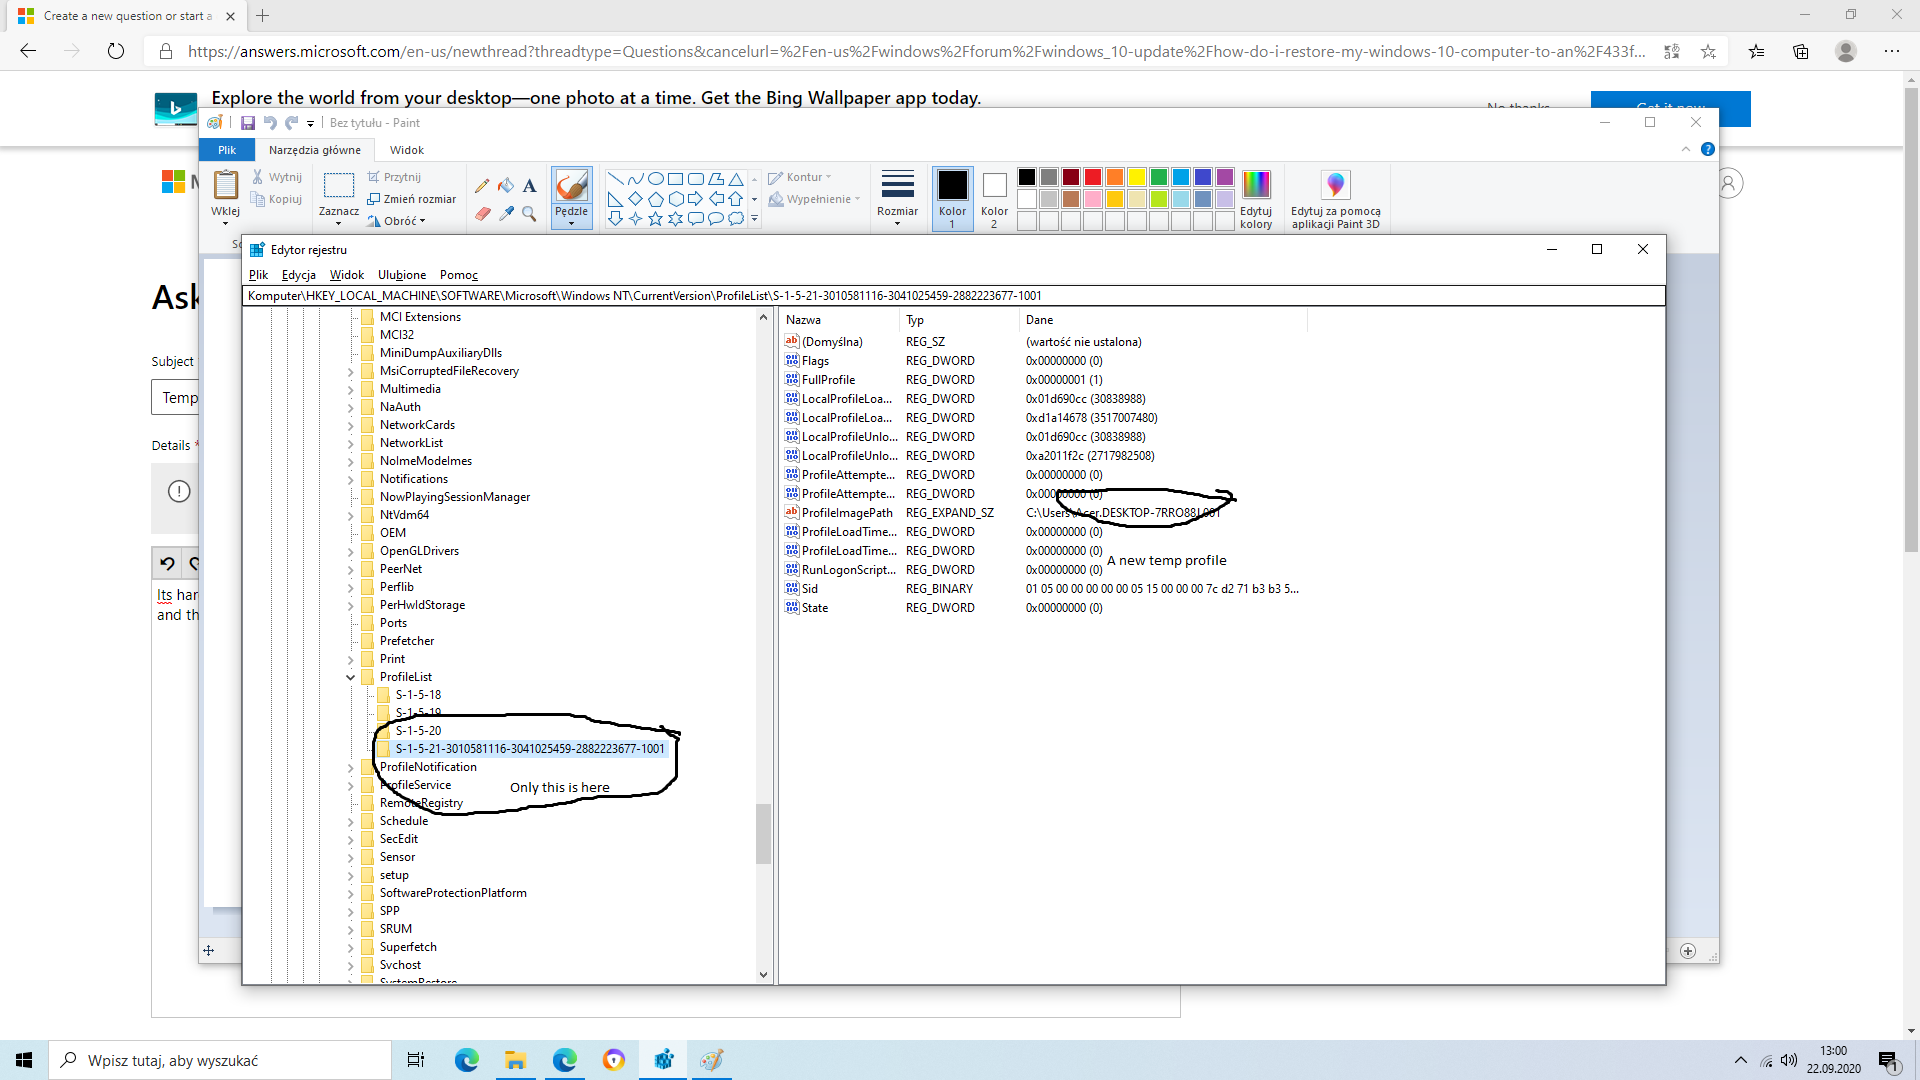Open the notification center icon

[x=1888, y=1061]
